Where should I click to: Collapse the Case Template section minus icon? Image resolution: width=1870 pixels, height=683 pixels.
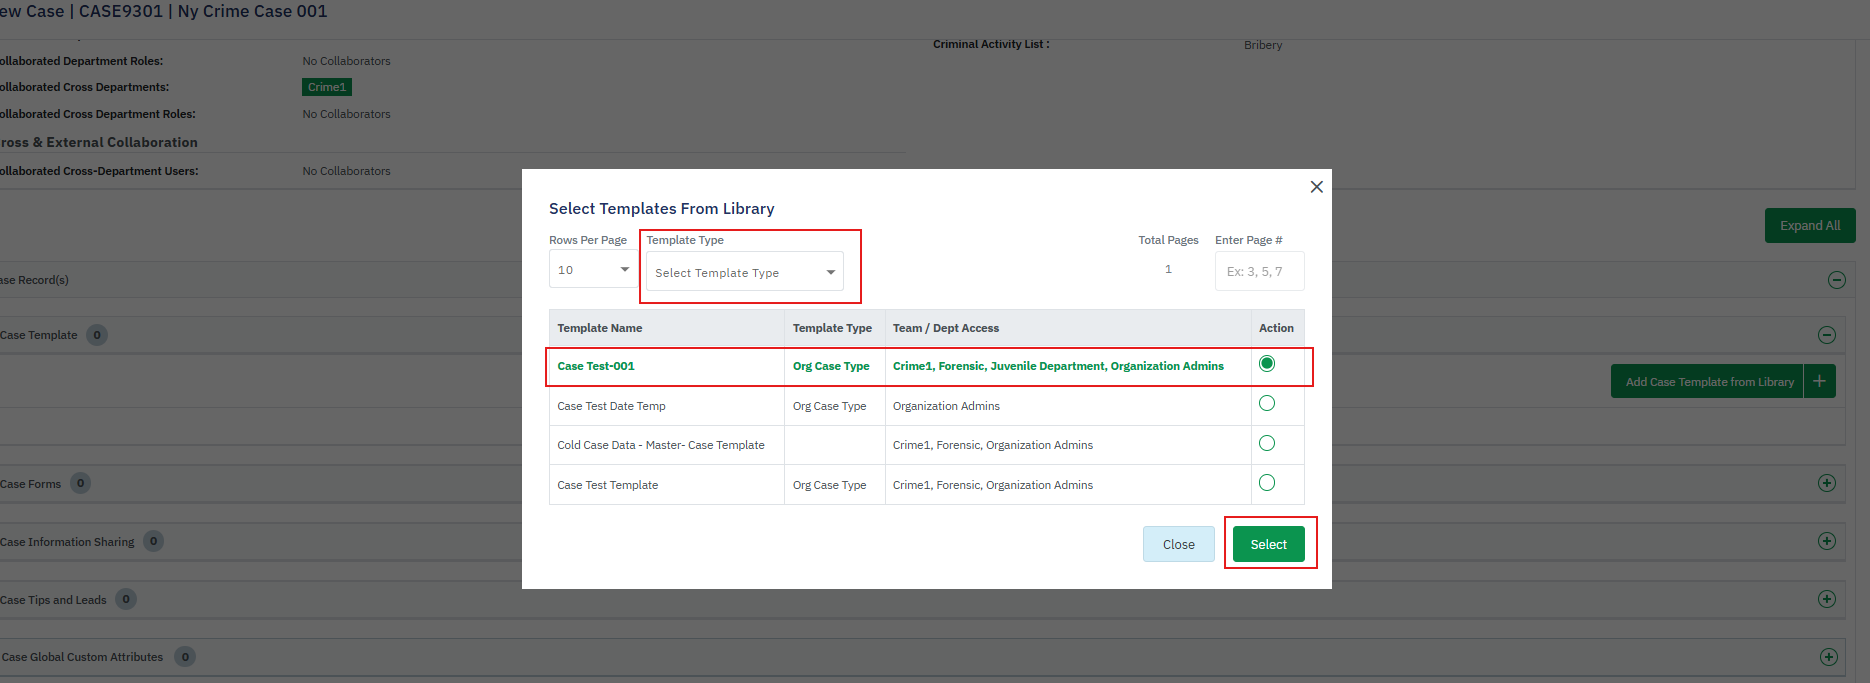1827,335
